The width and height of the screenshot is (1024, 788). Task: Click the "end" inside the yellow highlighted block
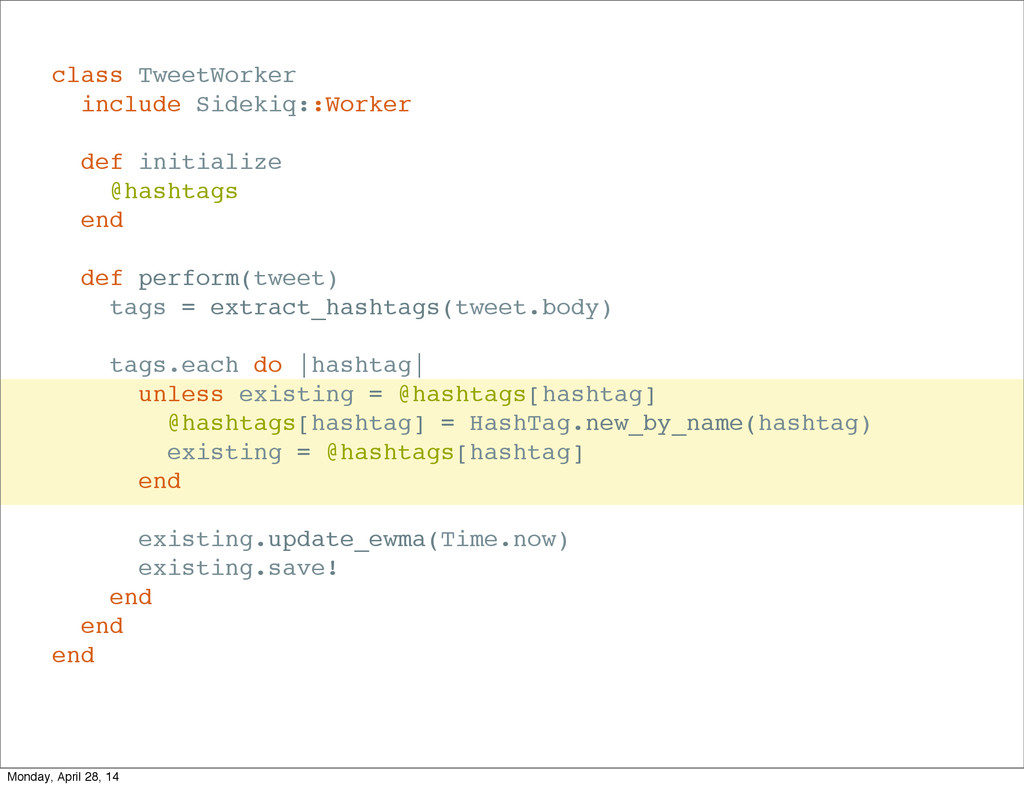(x=160, y=481)
